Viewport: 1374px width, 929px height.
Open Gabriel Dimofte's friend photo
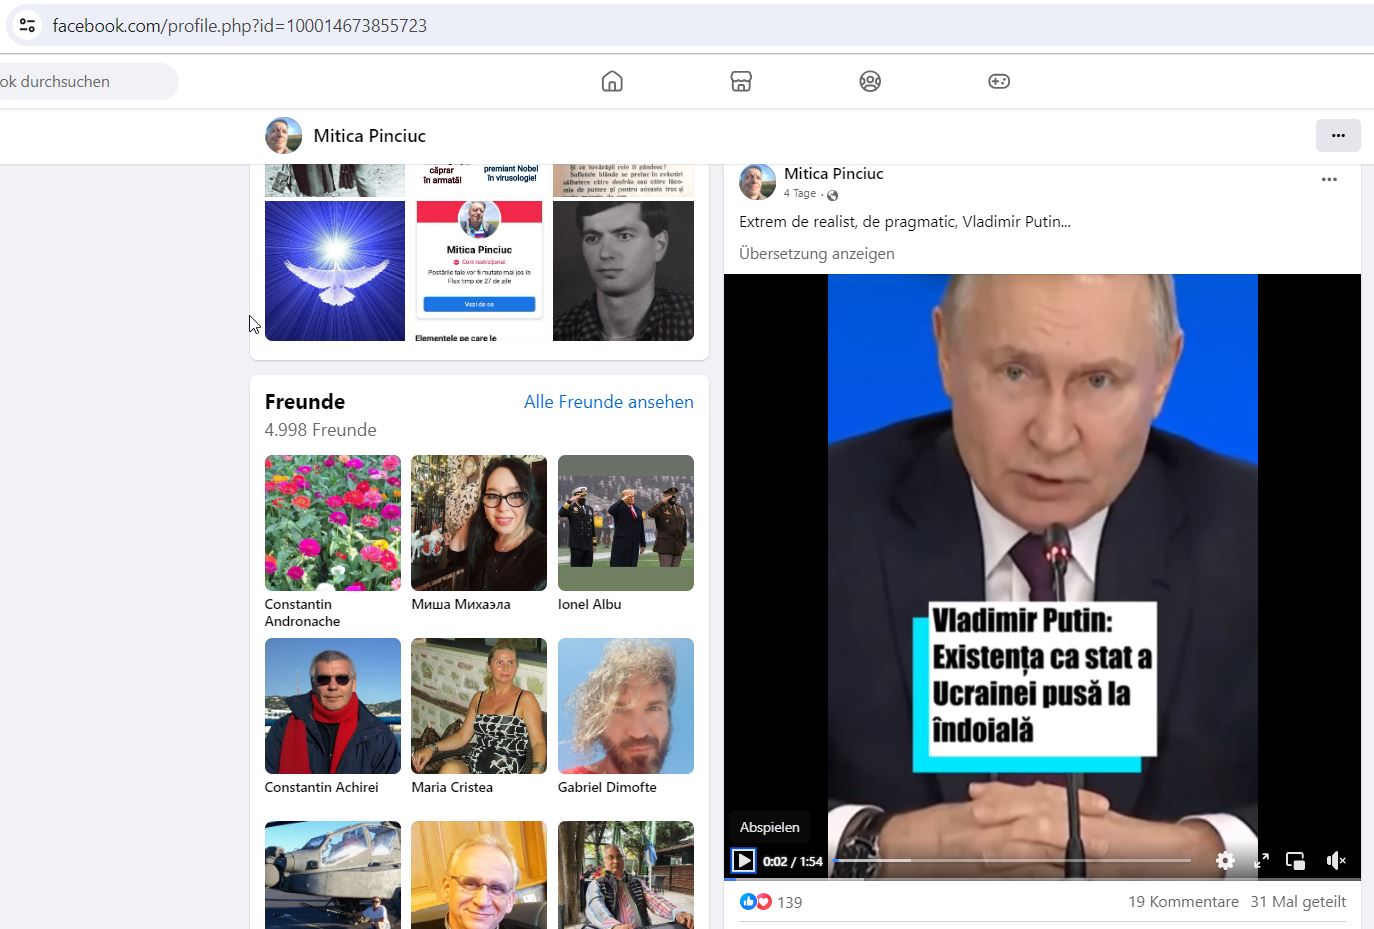(x=626, y=706)
